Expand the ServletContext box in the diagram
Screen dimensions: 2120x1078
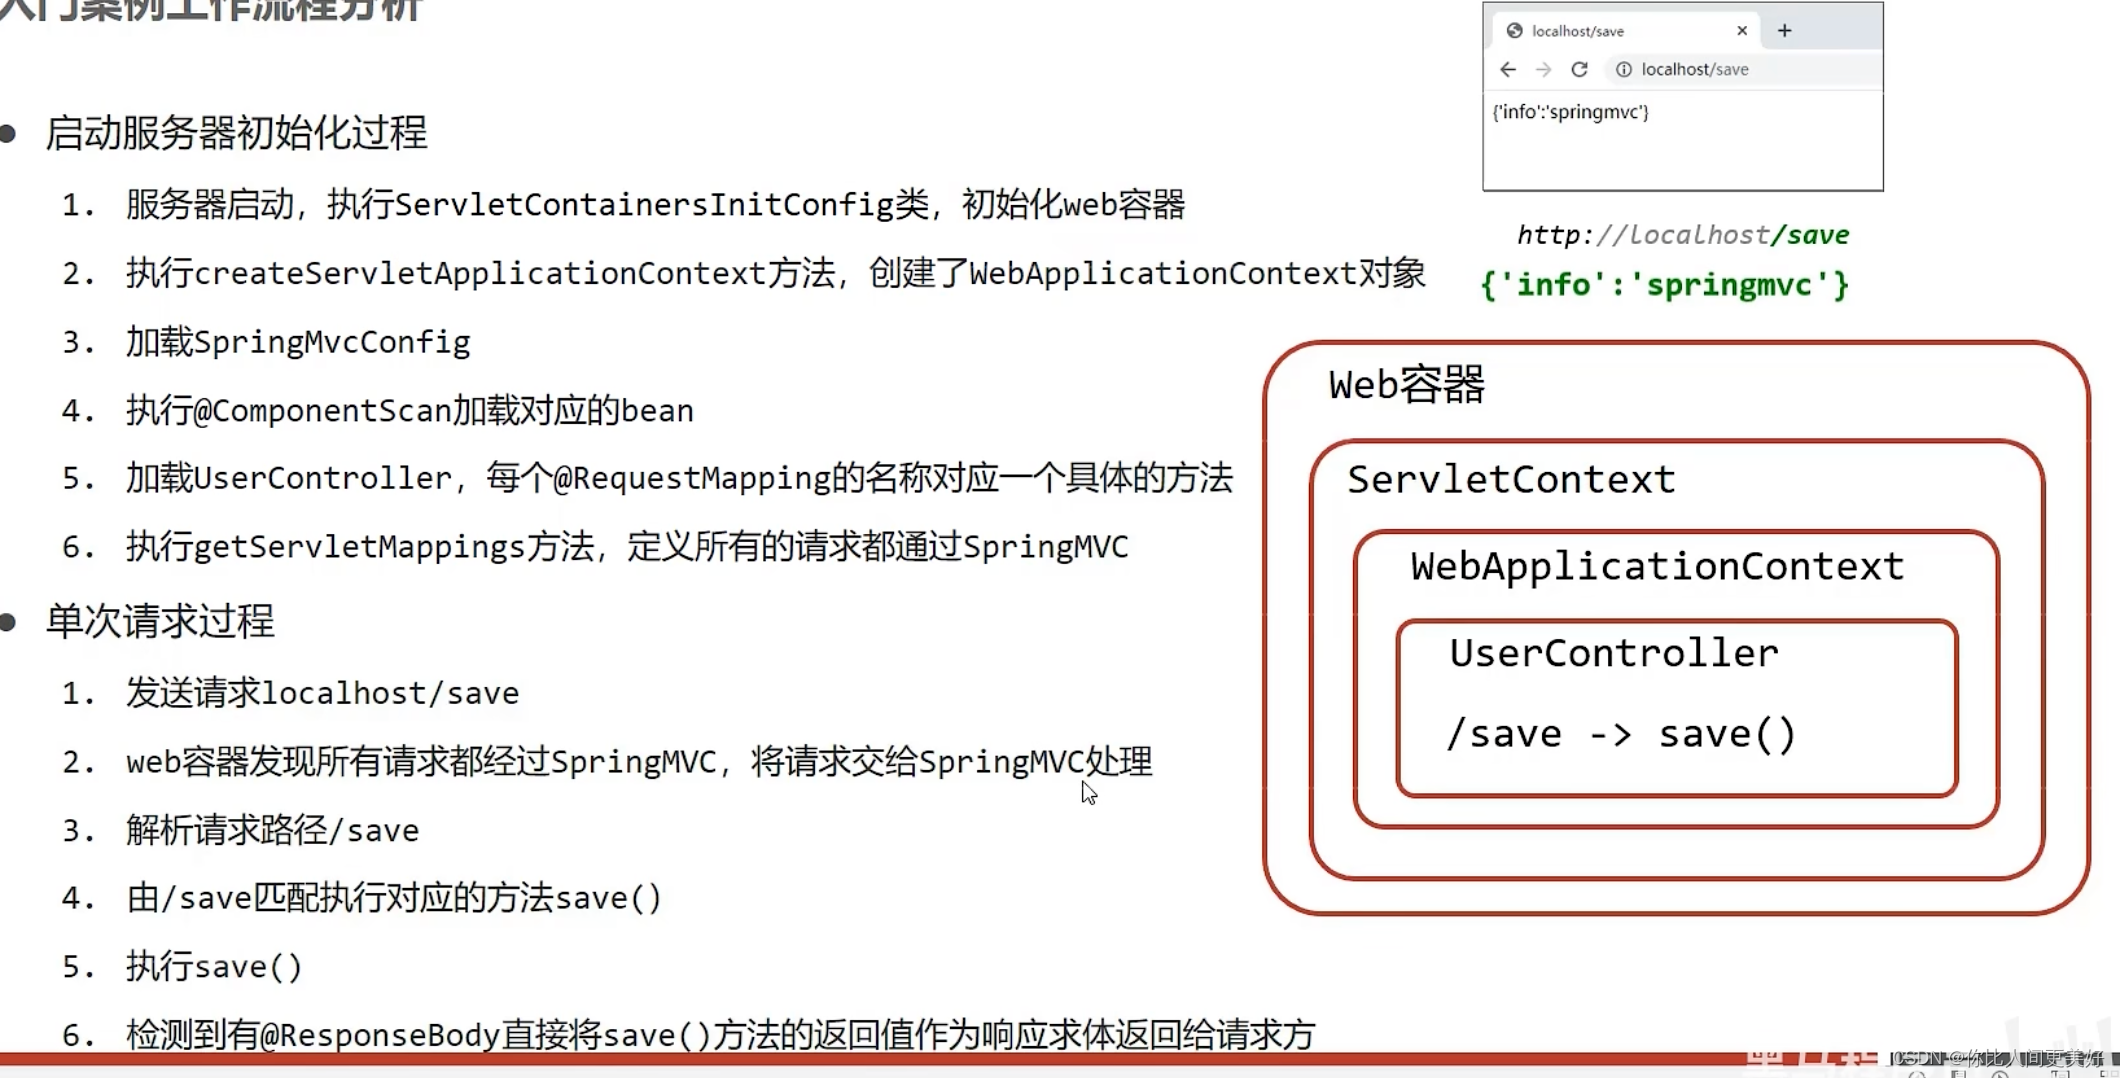1512,479
